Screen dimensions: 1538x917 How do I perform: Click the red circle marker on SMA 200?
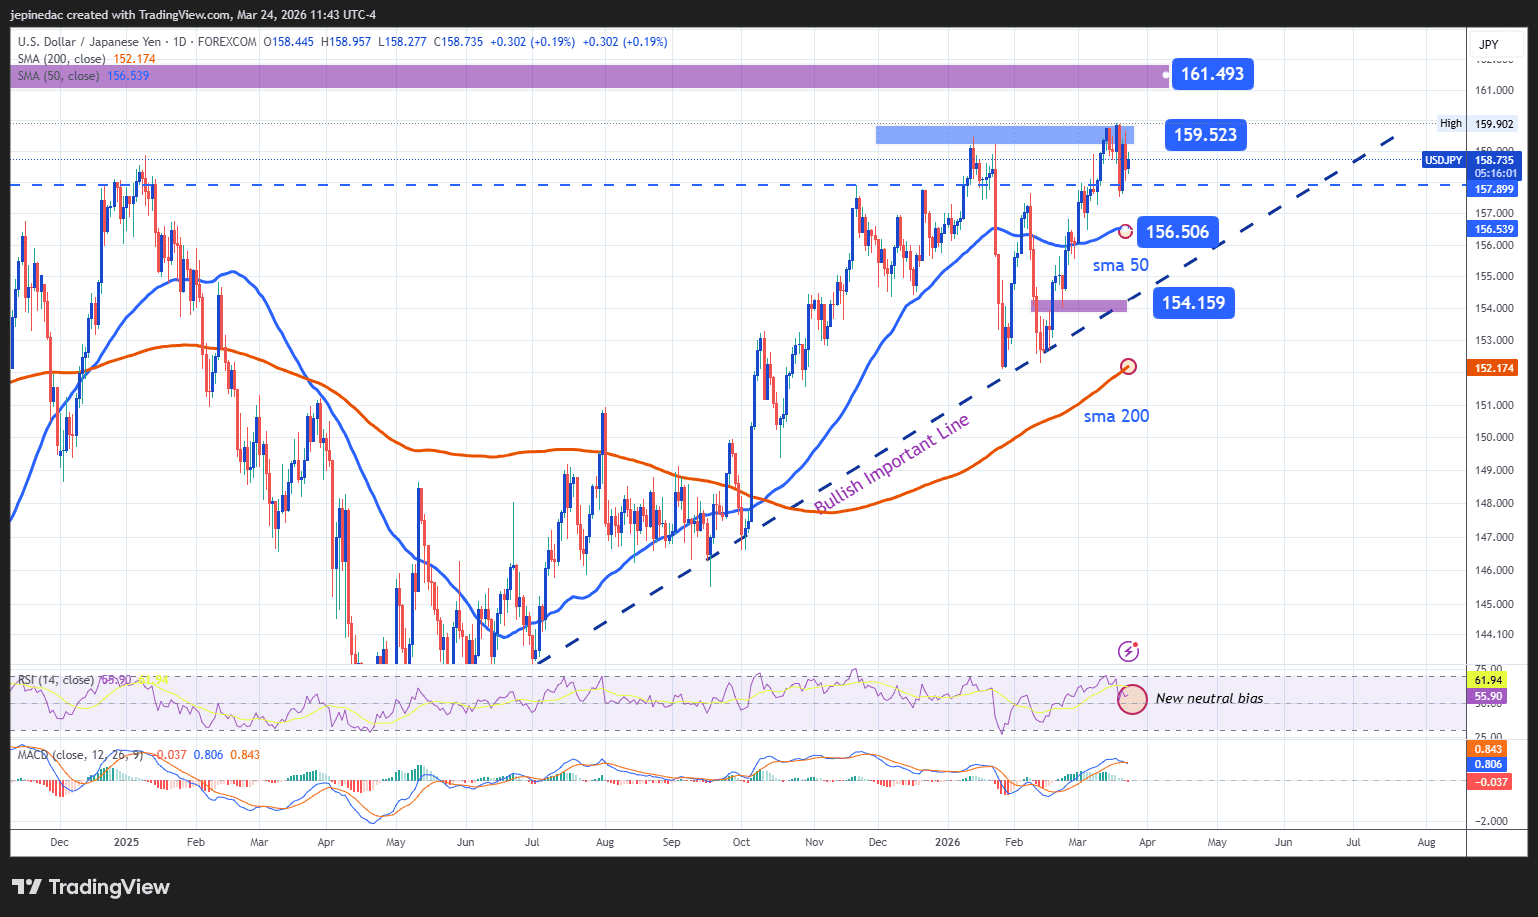(1128, 367)
